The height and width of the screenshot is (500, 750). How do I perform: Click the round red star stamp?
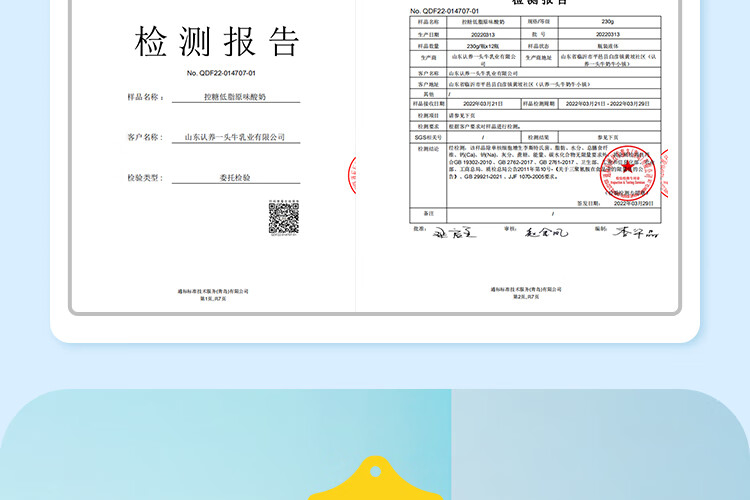point(628,173)
